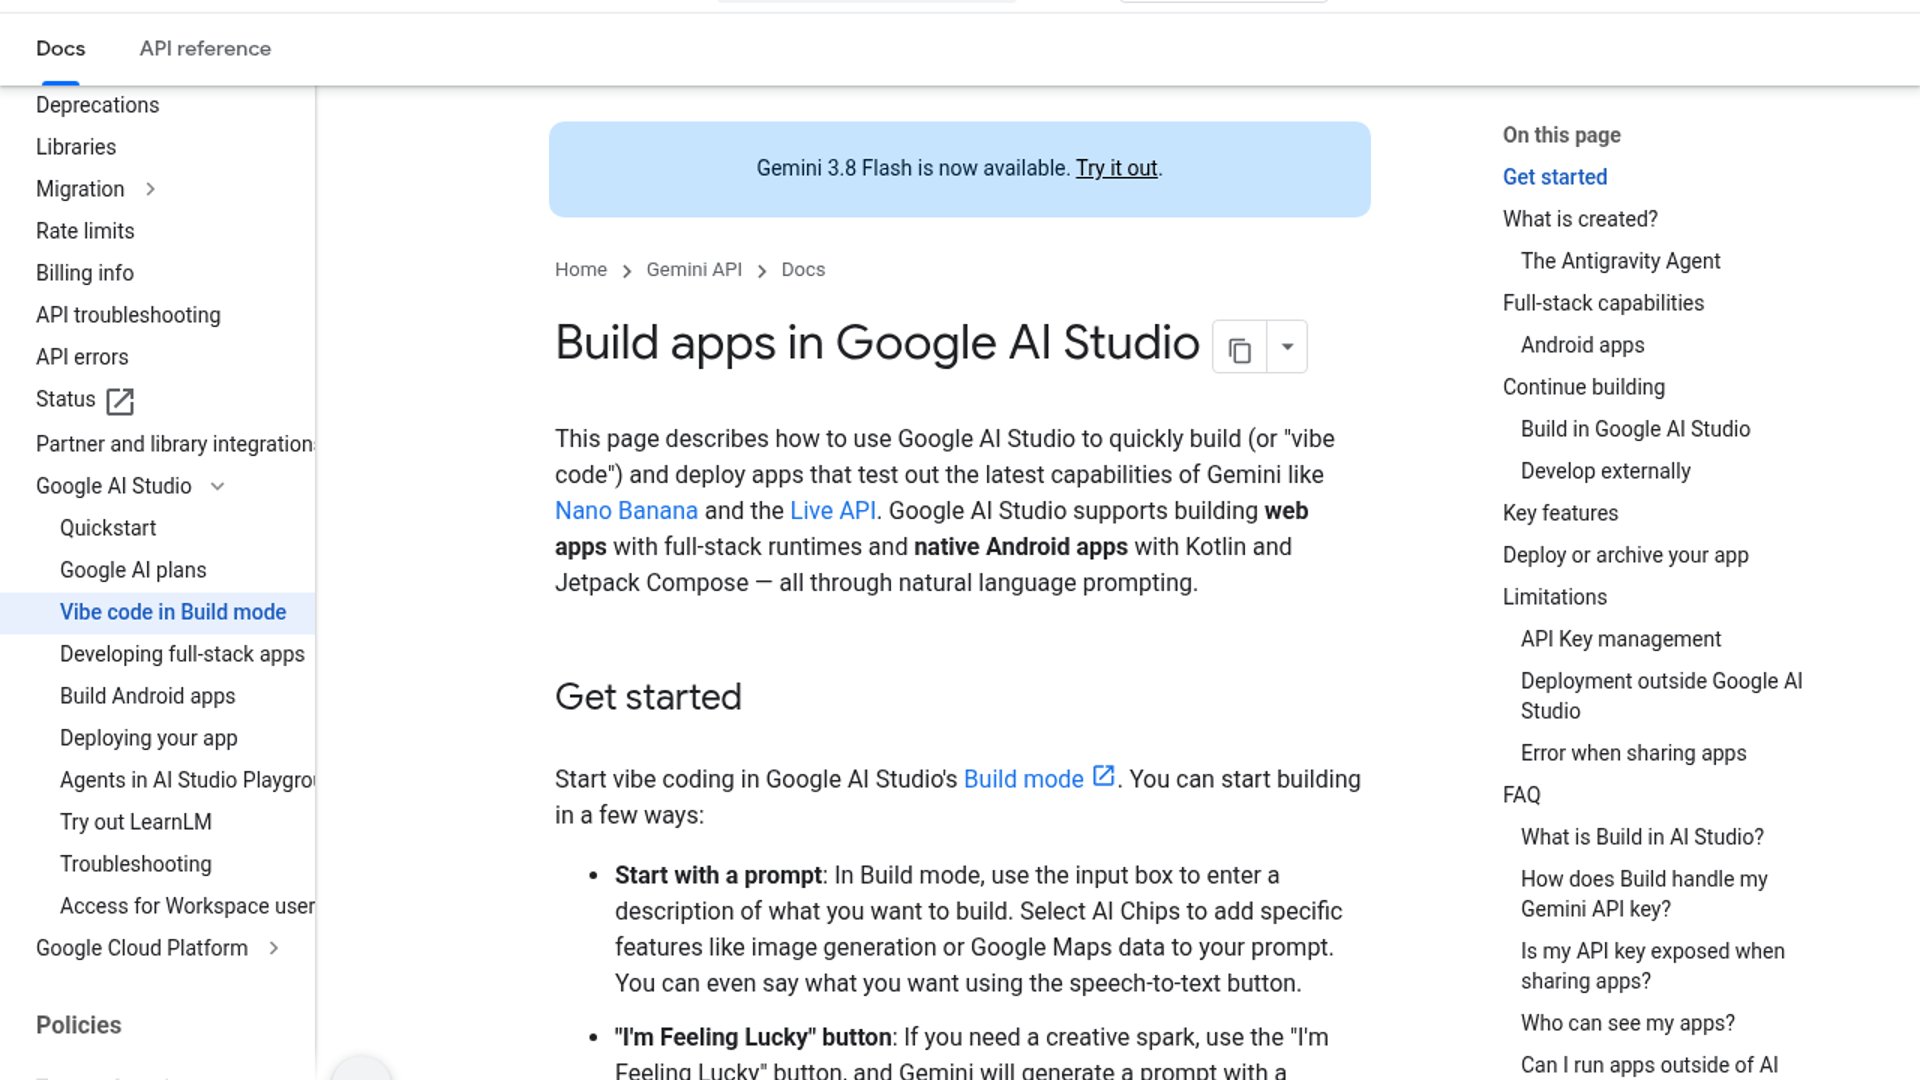
Task: Expand Google Cloud Platform section
Action: pos(274,948)
